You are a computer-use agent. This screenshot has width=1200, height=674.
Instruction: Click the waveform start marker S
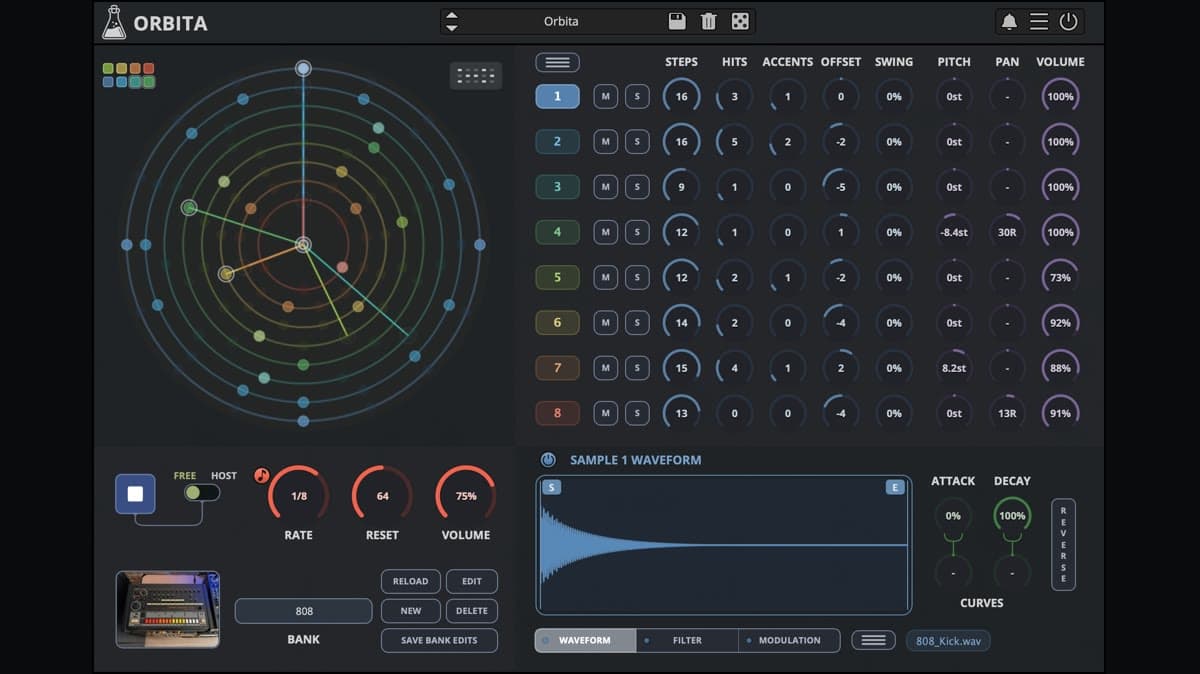[551, 487]
